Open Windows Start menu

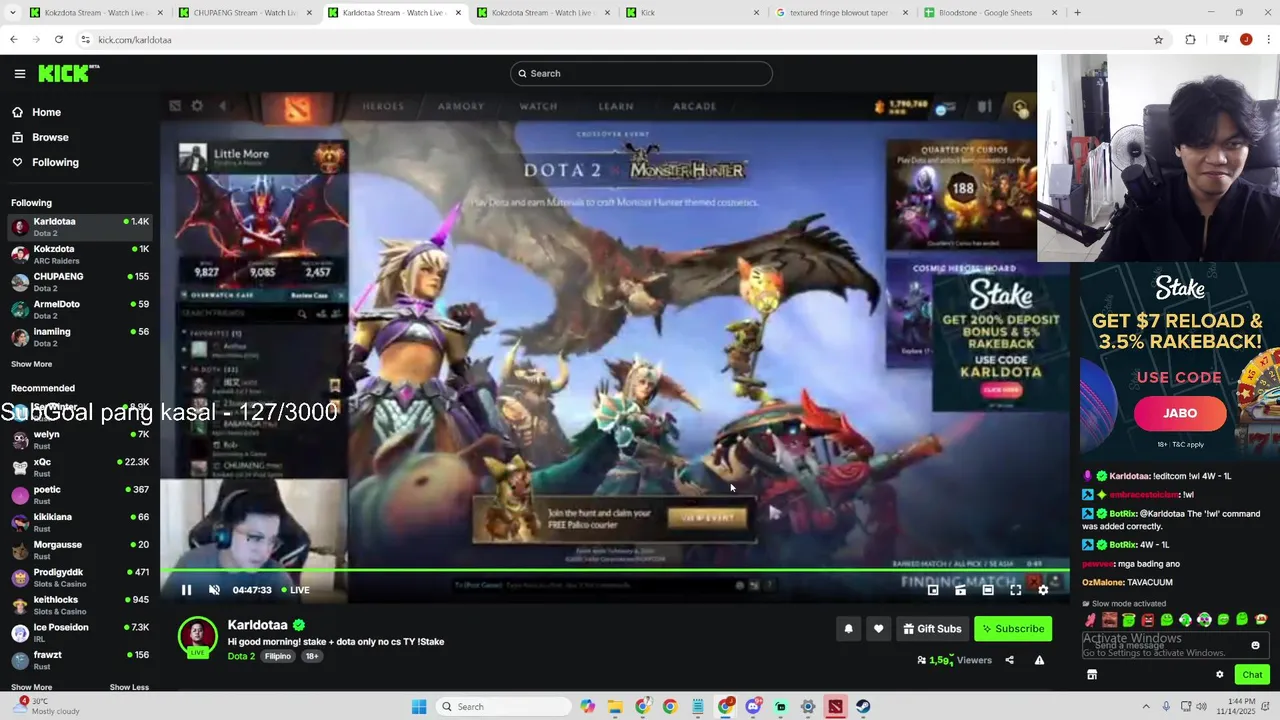pyautogui.click(x=419, y=707)
